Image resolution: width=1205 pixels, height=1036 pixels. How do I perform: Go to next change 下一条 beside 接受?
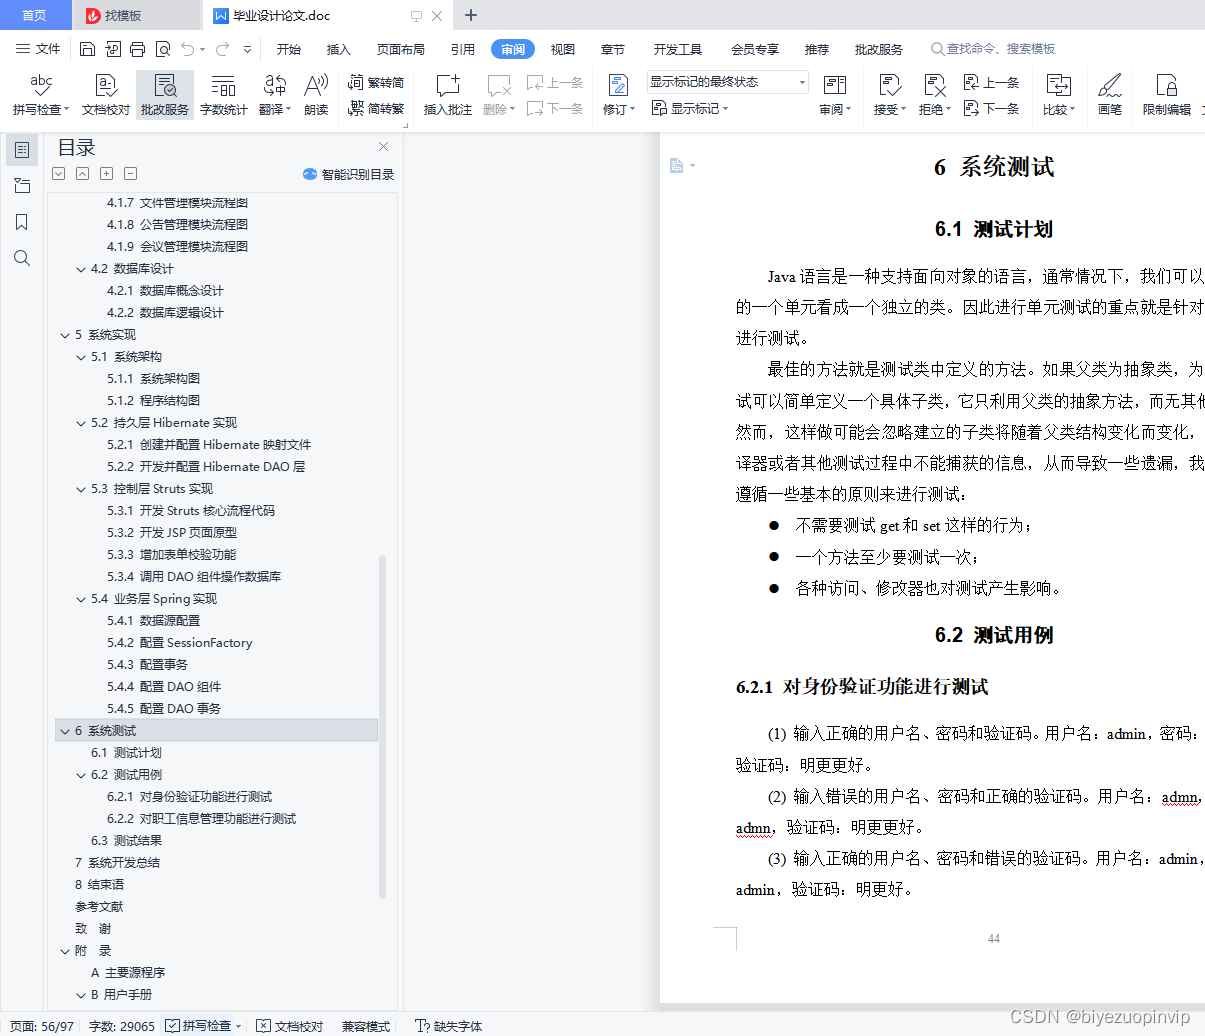pyautogui.click(x=991, y=108)
